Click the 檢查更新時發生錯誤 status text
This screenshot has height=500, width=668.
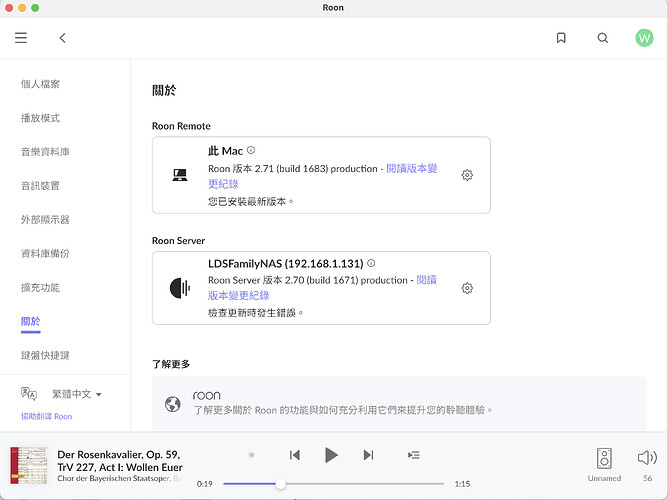tap(255, 313)
